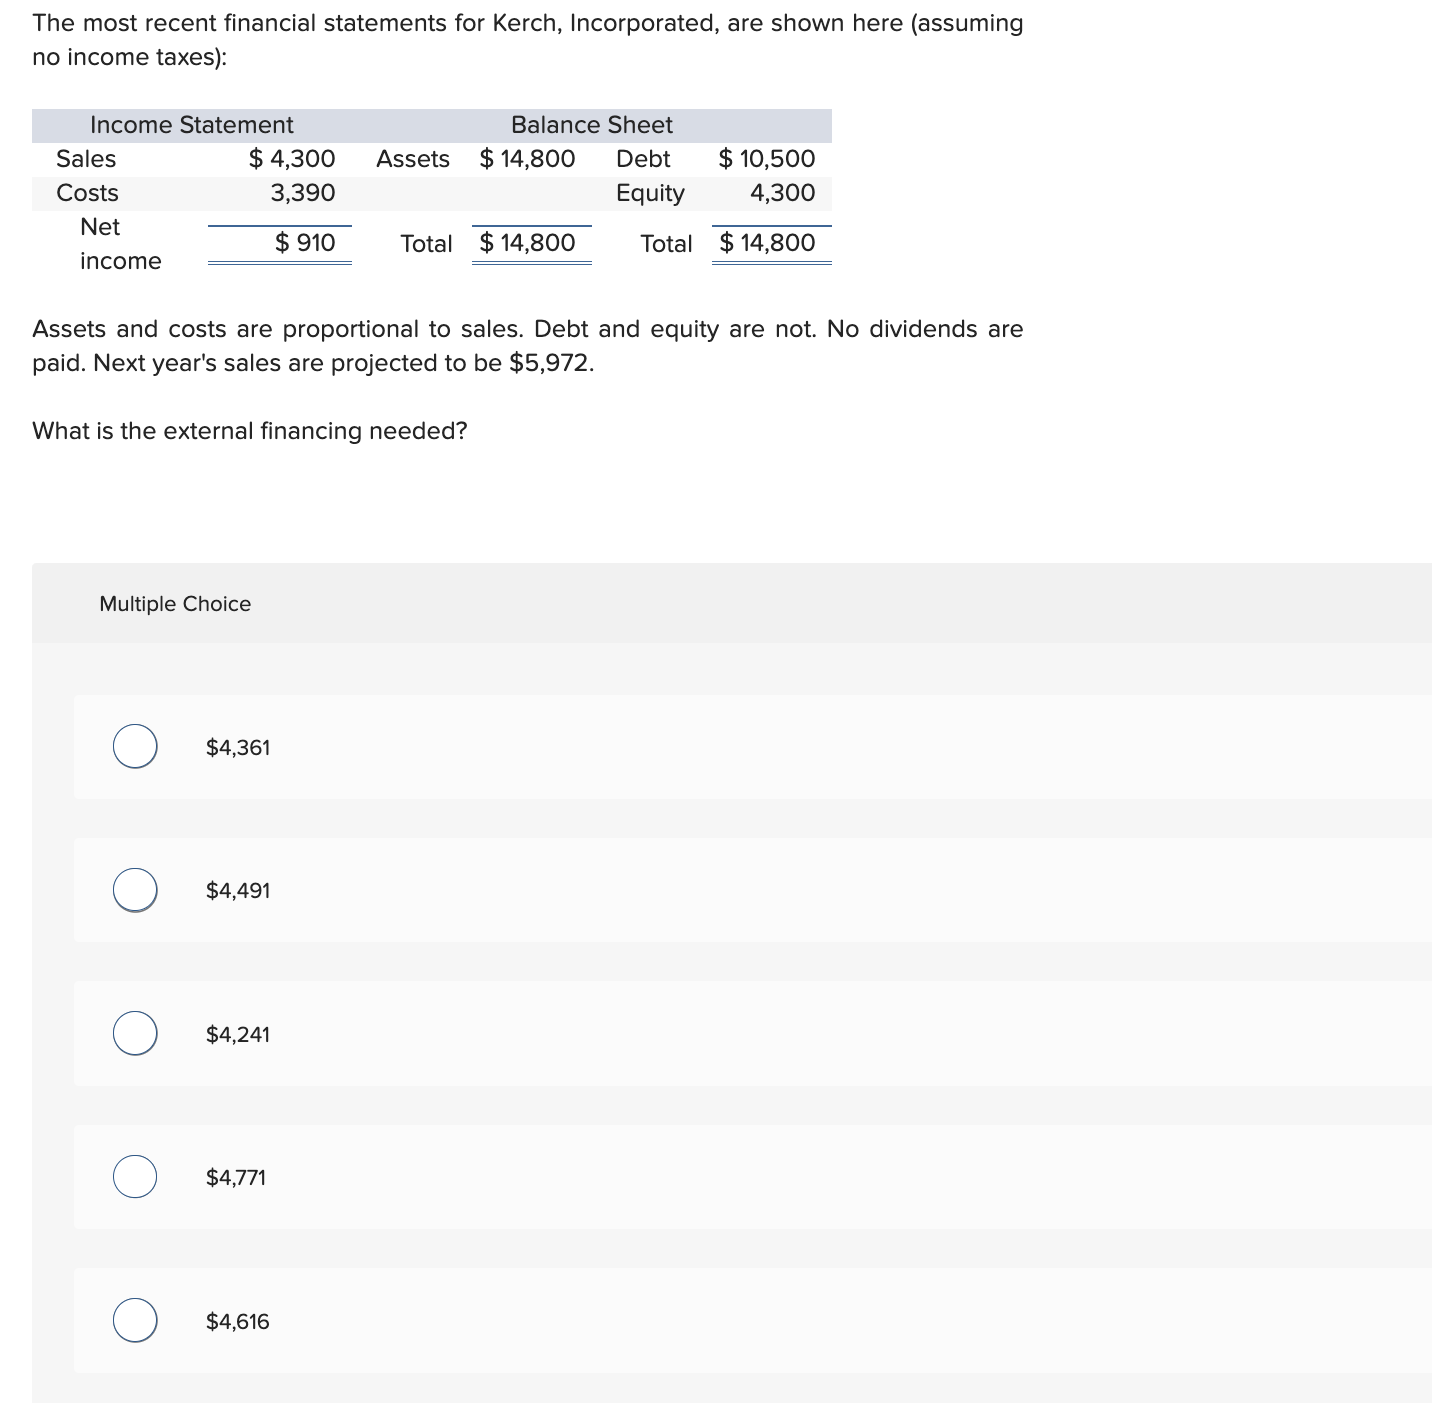Click the $4,361 answer label text
This screenshot has width=1432, height=1406.
coord(237,746)
